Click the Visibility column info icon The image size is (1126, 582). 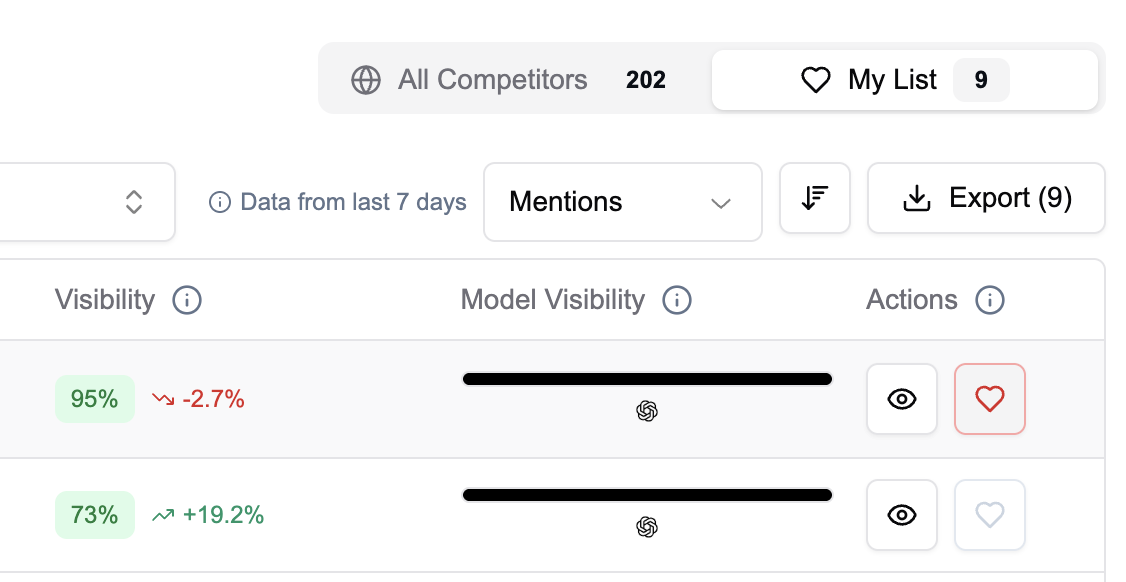point(187,300)
